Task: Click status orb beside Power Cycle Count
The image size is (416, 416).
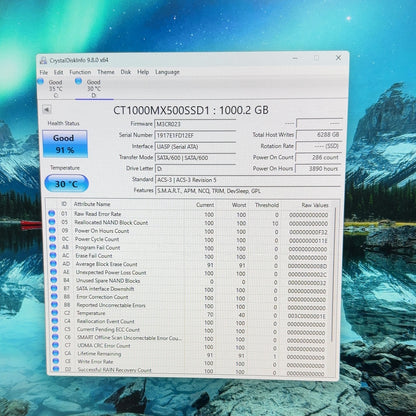Action: pos(52,238)
